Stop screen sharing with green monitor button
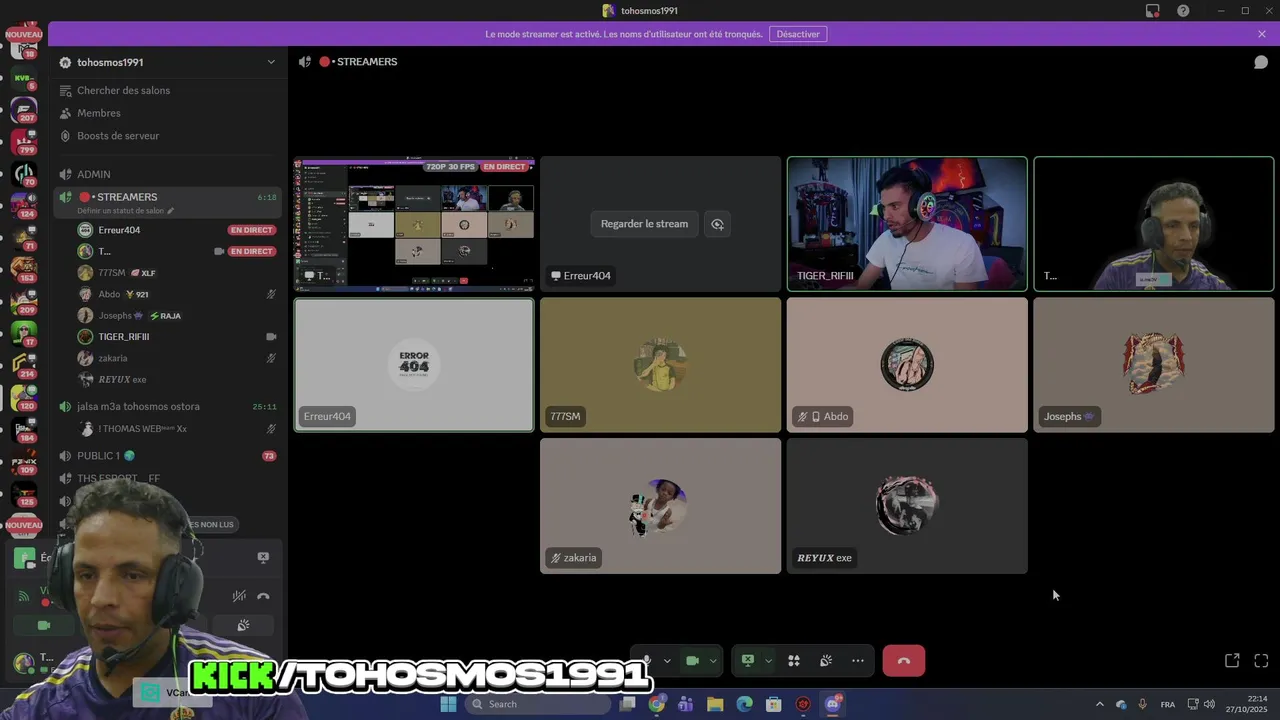1280x720 pixels. pos(747,661)
